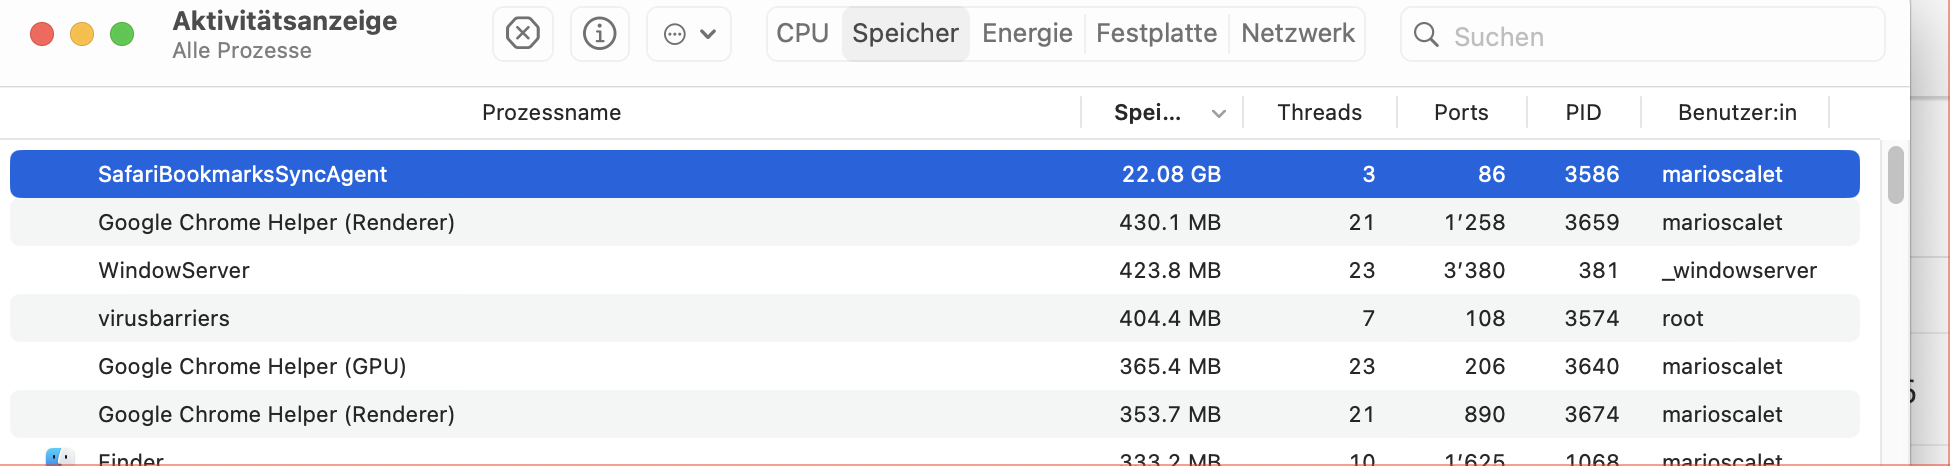Viewport: 1950px width, 466px height.
Task: Click the vertical scrollbar thumb
Action: (1895, 175)
